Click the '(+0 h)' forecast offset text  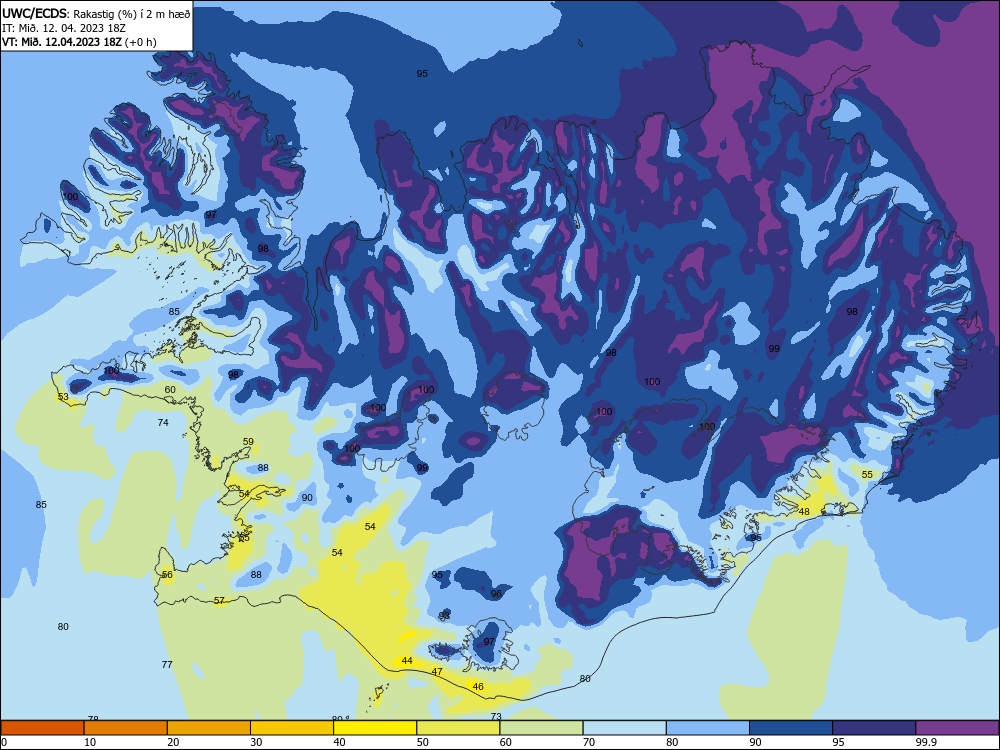[141, 41]
